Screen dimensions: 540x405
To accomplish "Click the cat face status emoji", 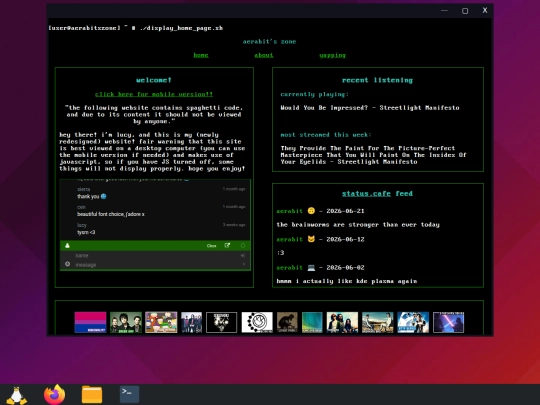I will [x=311, y=239].
